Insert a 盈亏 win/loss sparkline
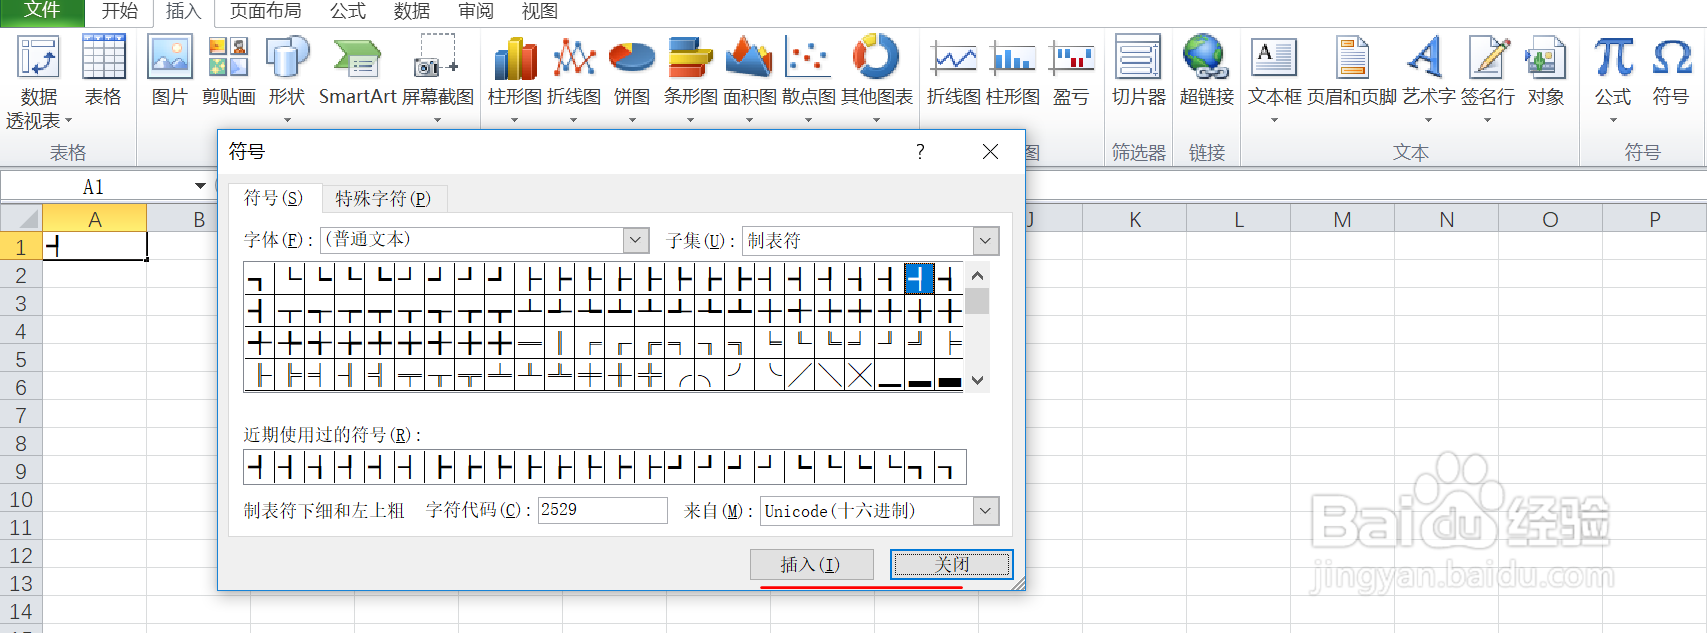 point(1071,71)
